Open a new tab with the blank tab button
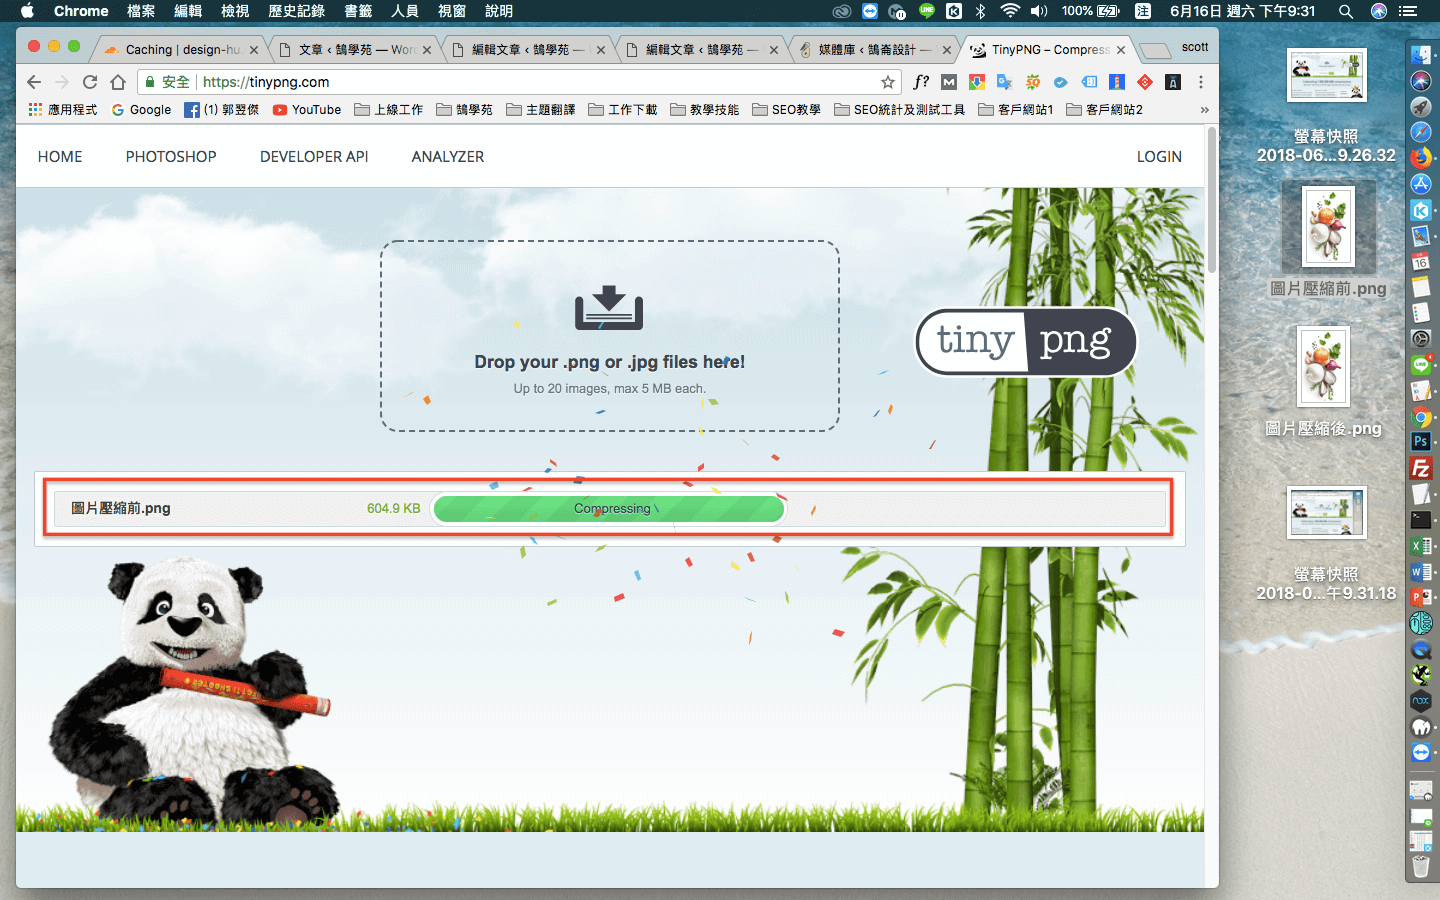Viewport: 1440px width, 900px height. (x=1155, y=50)
